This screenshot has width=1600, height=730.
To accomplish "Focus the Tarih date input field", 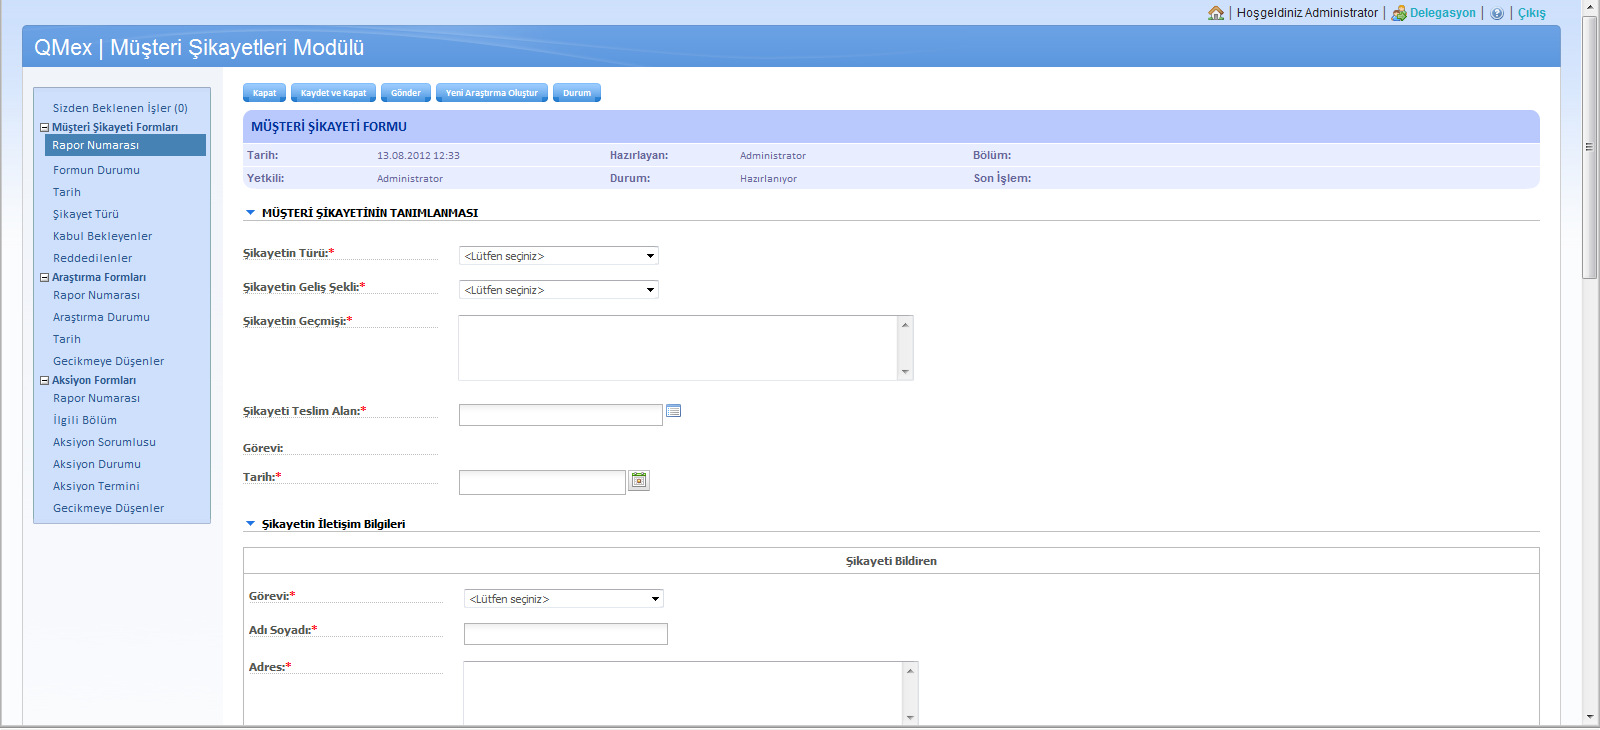I will [x=542, y=482].
